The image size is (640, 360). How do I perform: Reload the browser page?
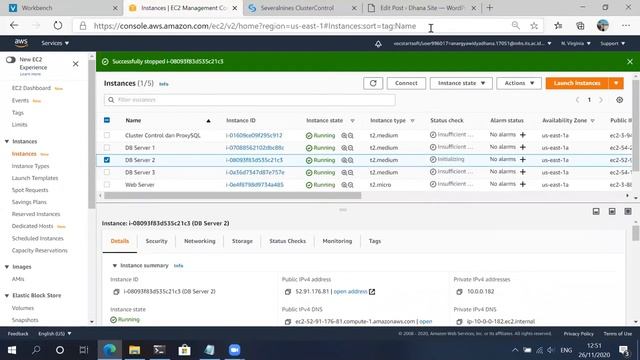(x=58, y=26)
